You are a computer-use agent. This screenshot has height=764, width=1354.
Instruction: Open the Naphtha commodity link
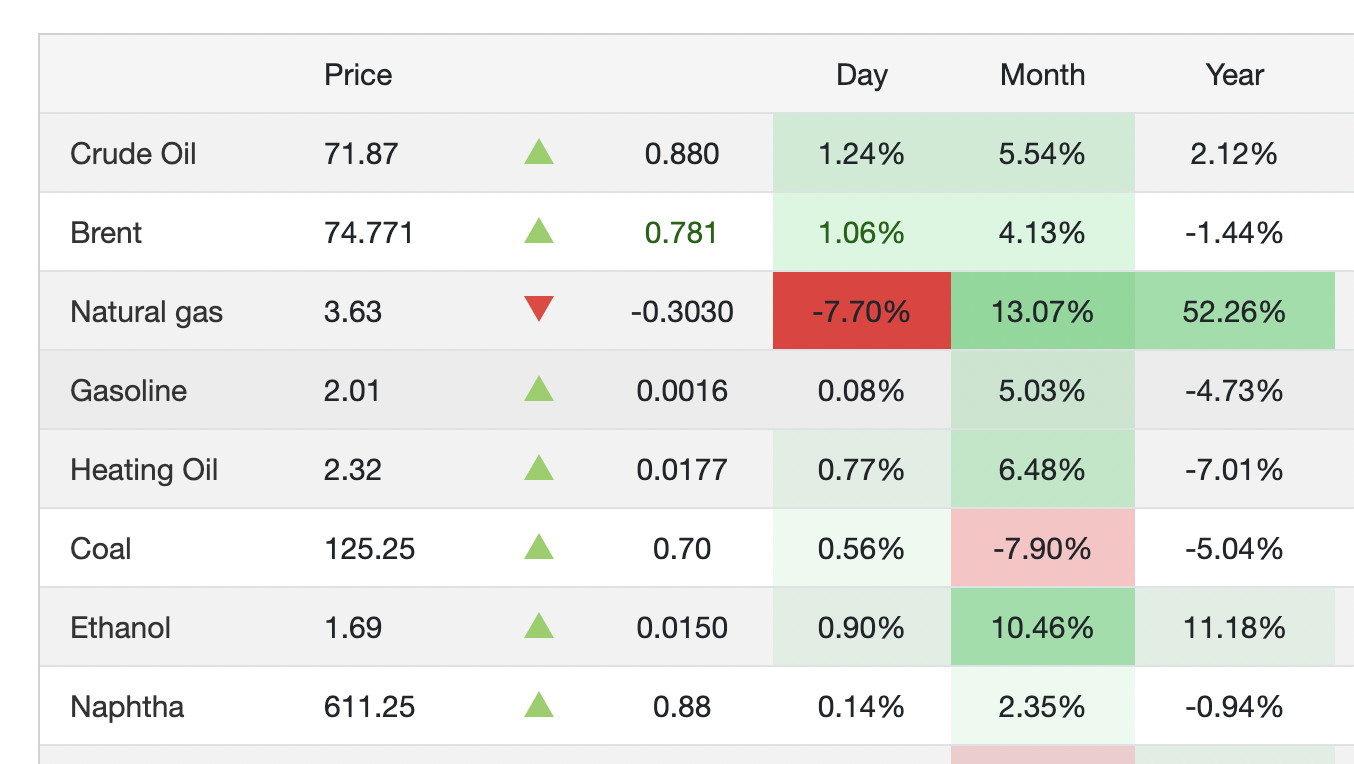point(127,707)
